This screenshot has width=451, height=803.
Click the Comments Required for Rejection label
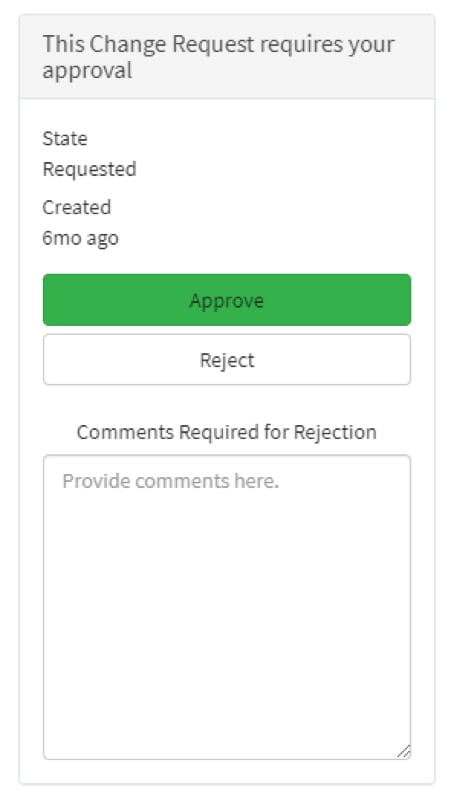(x=227, y=432)
